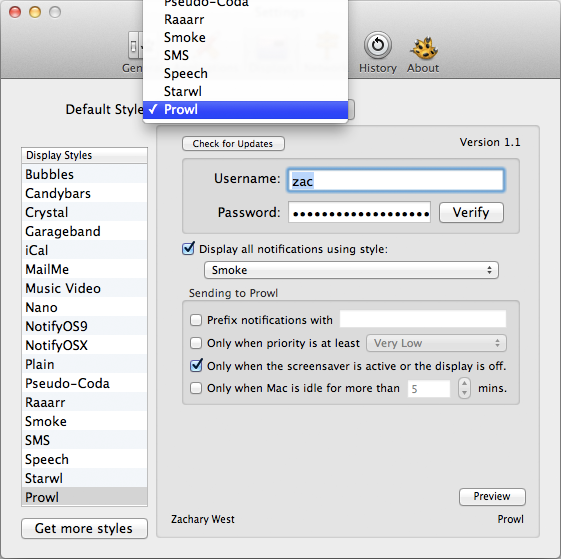Select Crystal display style
This screenshot has width=561, height=559.
(x=84, y=212)
